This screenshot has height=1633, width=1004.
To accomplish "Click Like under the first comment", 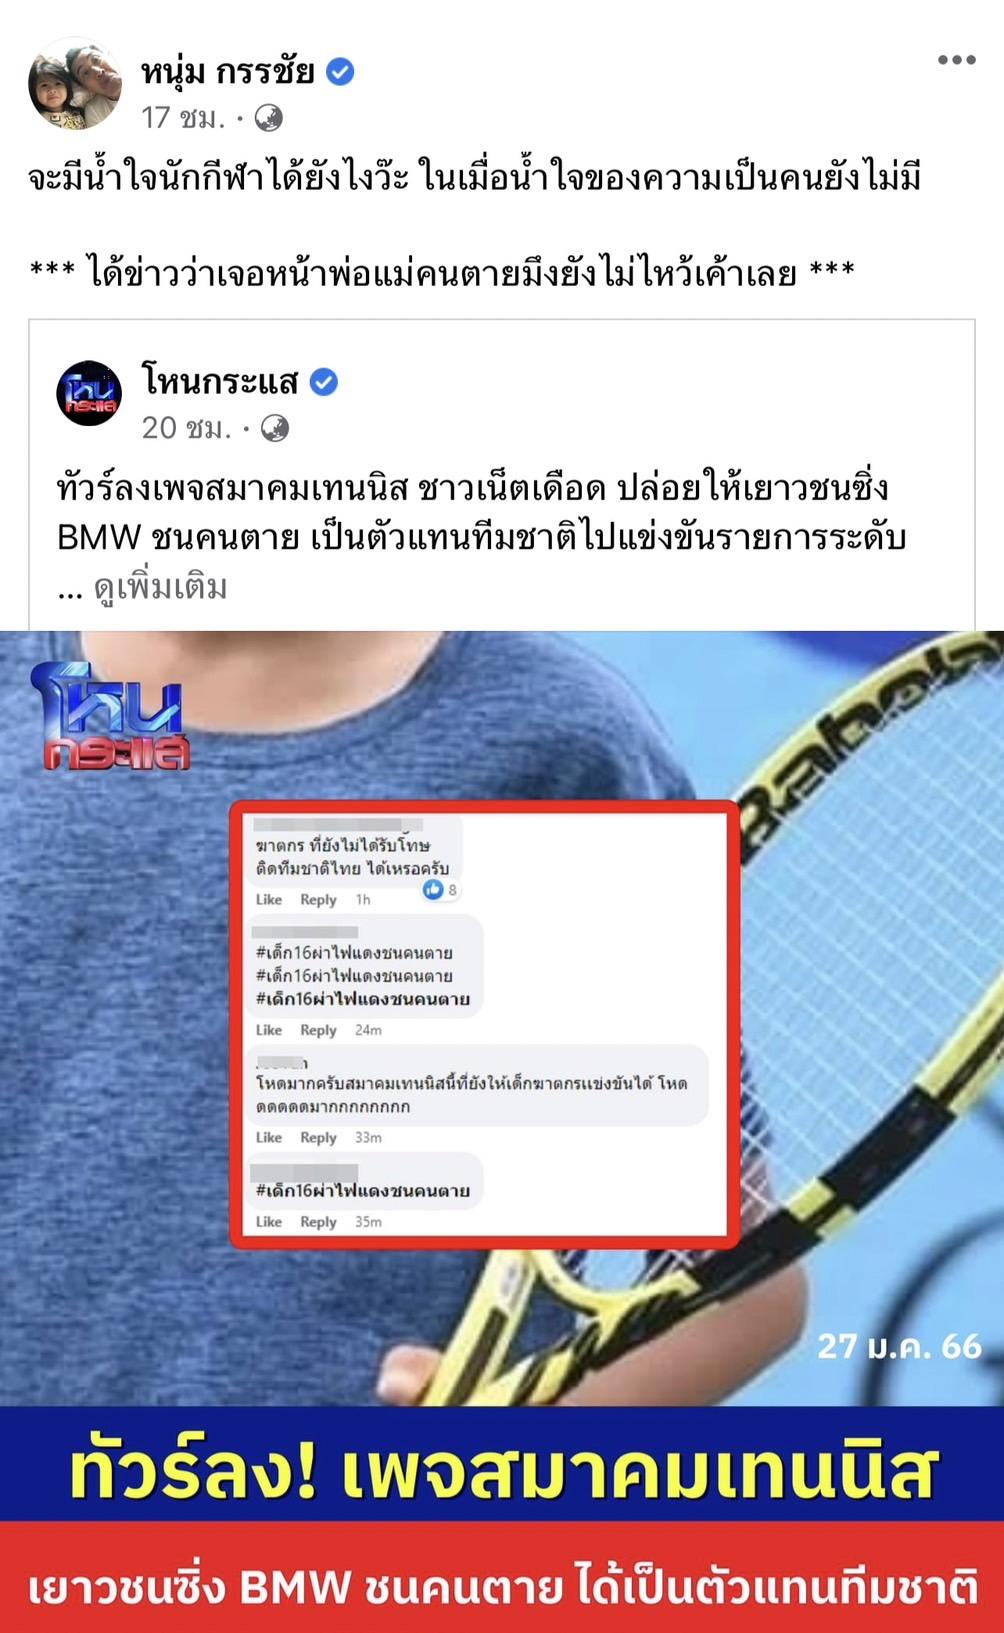I will pyautogui.click(x=269, y=899).
